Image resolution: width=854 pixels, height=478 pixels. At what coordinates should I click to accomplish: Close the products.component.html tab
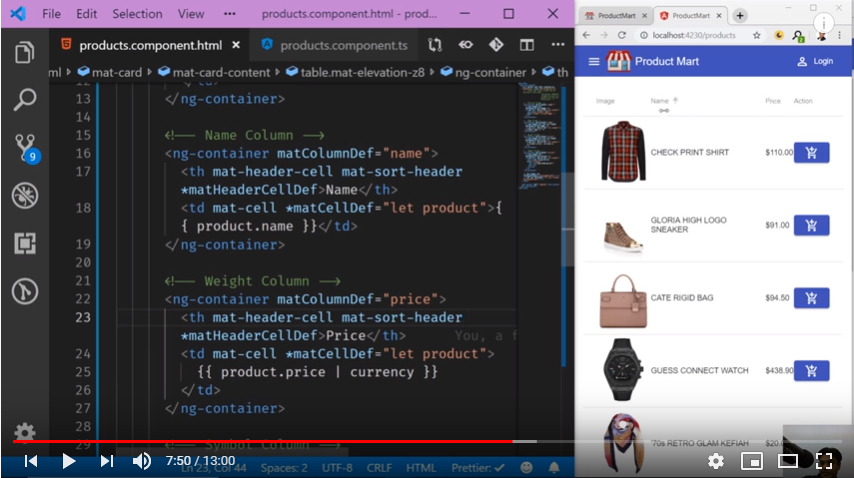click(x=236, y=45)
